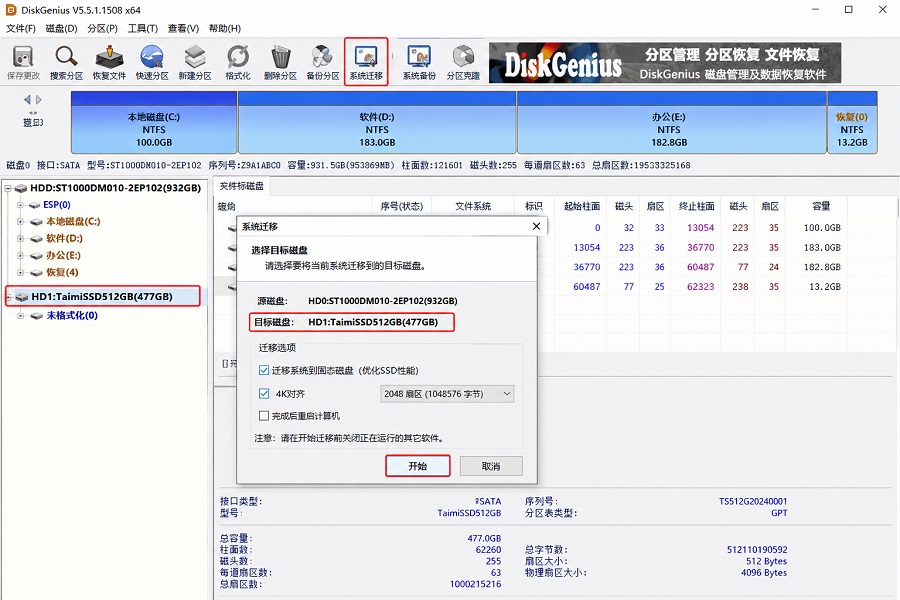Click the Delete Partition (删除分区) trash icon
This screenshot has height=600, width=900.
[x=280, y=63]
